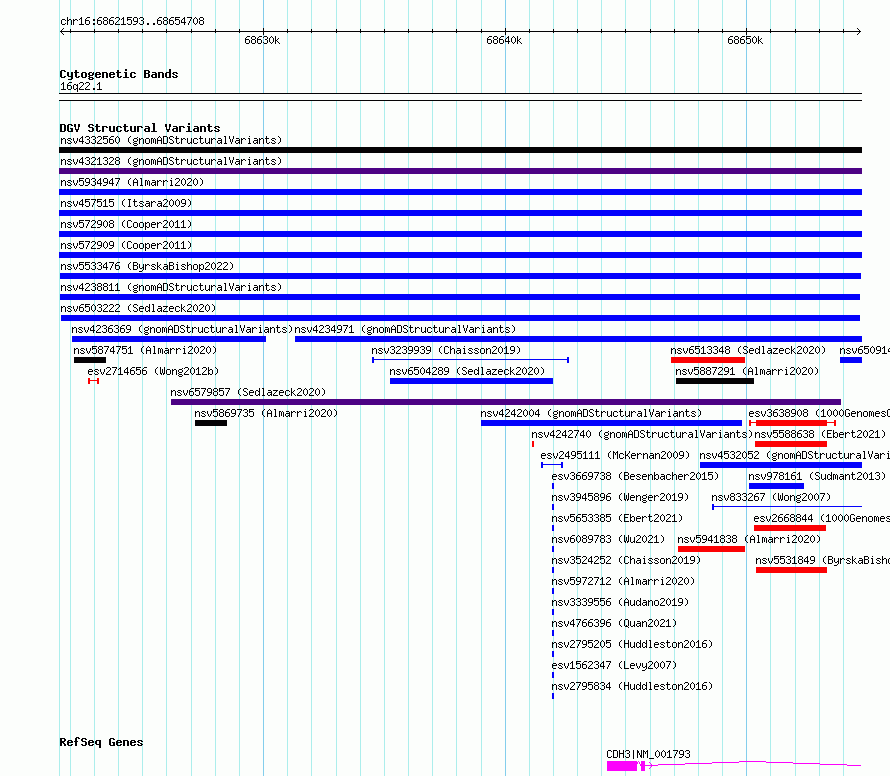Click nsv3945896 (Wenger2019) label

click(x=620, y=497)
